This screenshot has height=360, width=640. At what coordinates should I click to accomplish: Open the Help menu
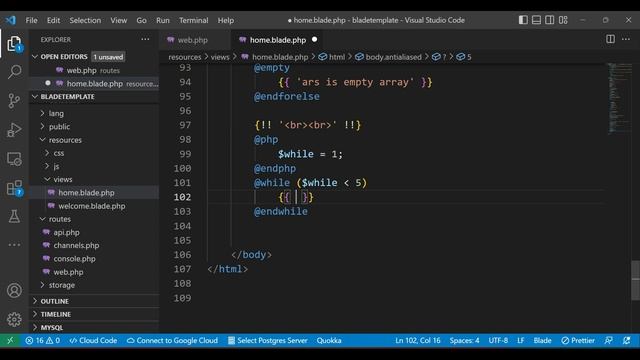pos(225,20)
